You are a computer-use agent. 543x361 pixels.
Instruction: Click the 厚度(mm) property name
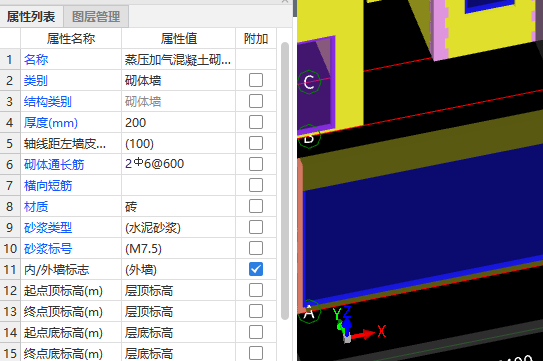[51, 123]
